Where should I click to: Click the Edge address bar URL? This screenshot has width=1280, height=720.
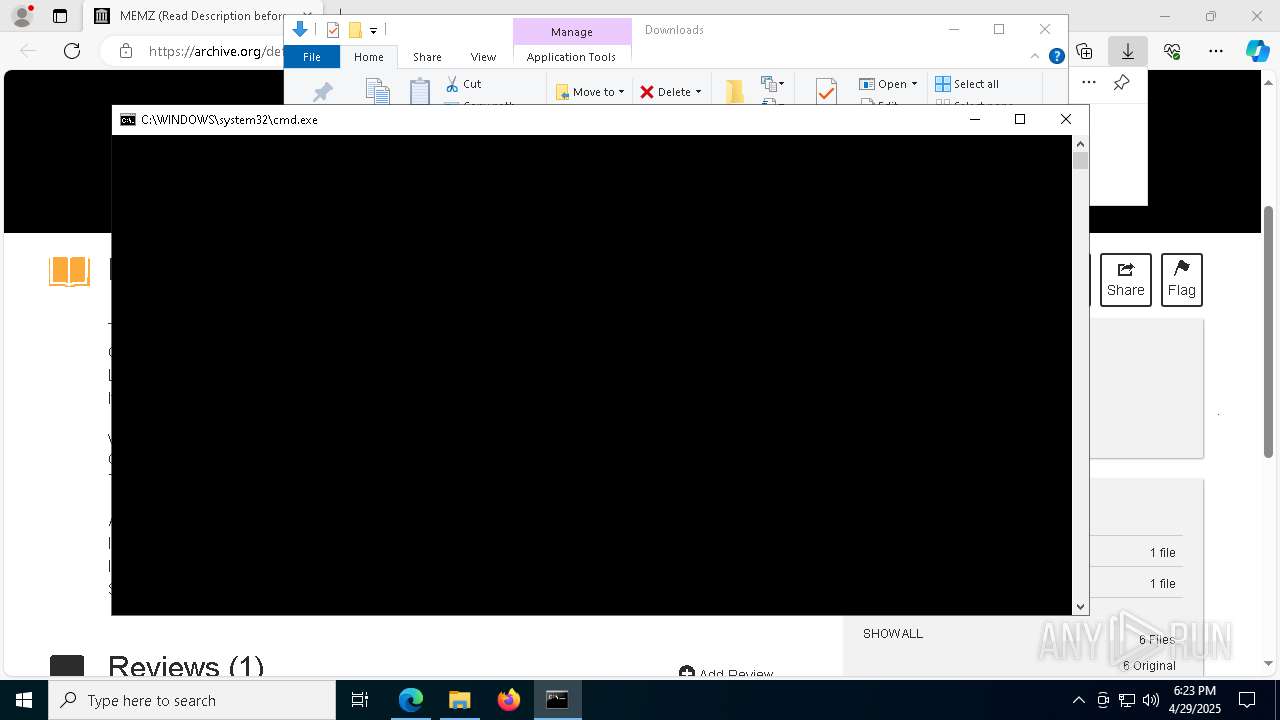click(216, 51)
